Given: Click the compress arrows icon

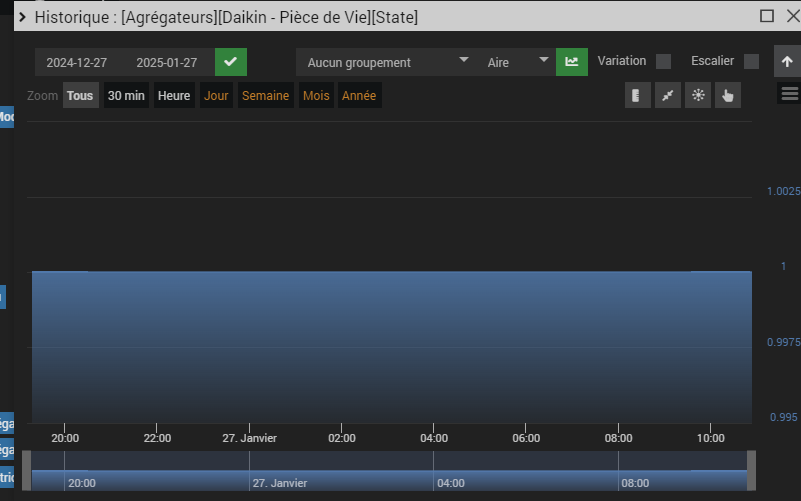Looking at the screenshot, I should point(668,96).
